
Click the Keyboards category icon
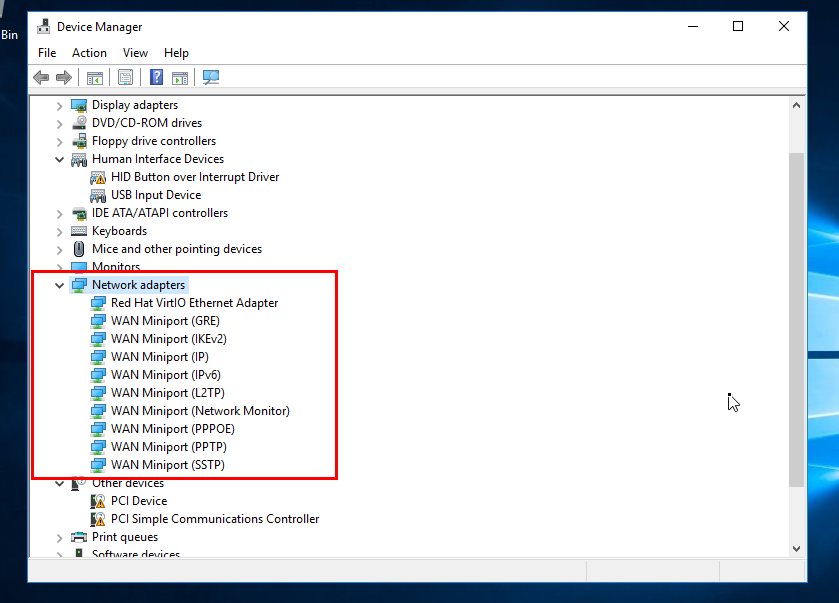tap(79, 231)
